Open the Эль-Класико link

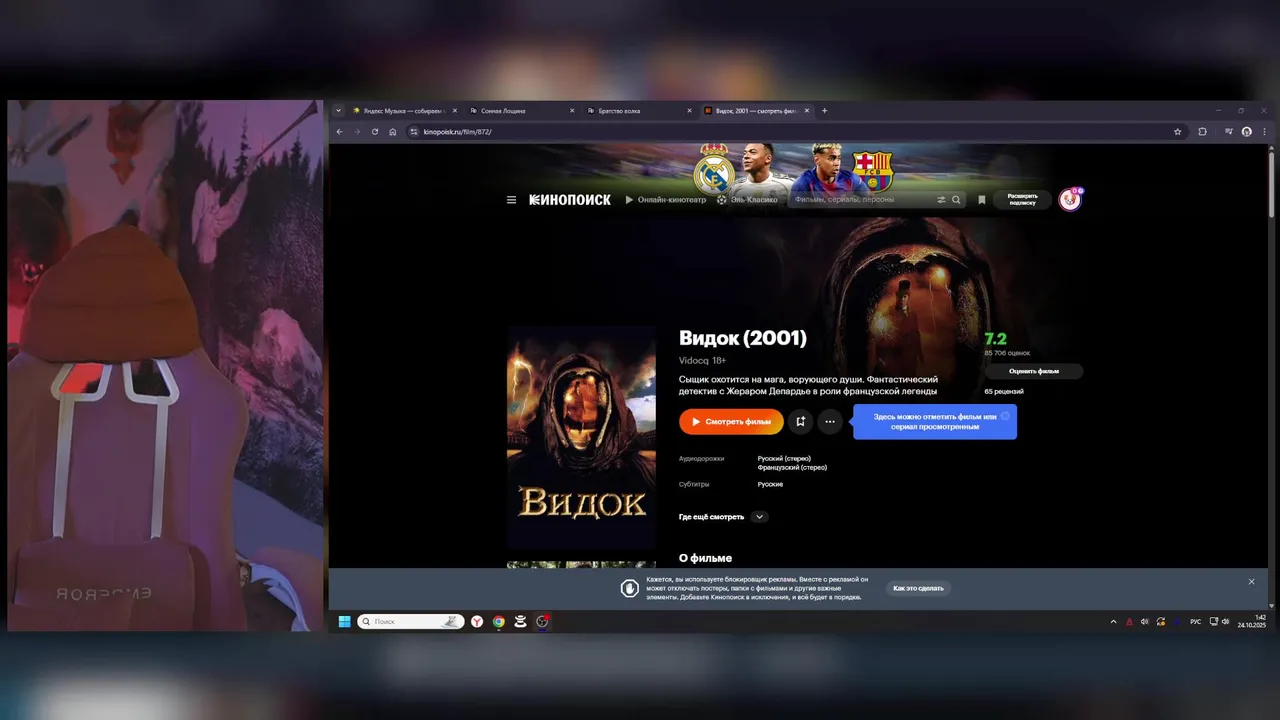746,200
